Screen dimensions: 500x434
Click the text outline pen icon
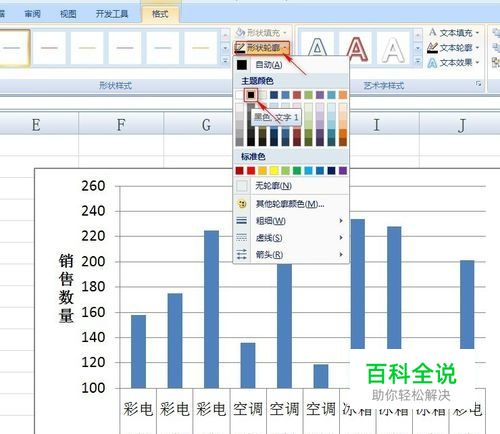[x=432, y=48]
